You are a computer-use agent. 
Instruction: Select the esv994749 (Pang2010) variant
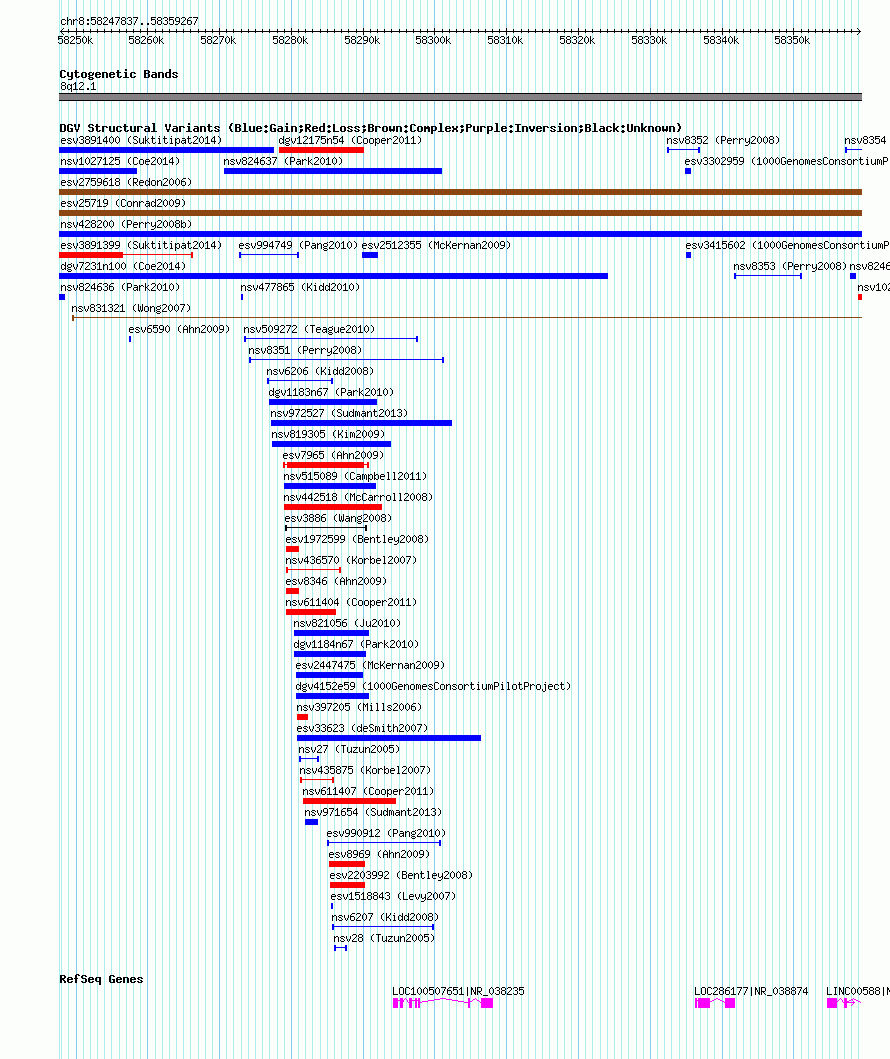(x=298, y=245)
